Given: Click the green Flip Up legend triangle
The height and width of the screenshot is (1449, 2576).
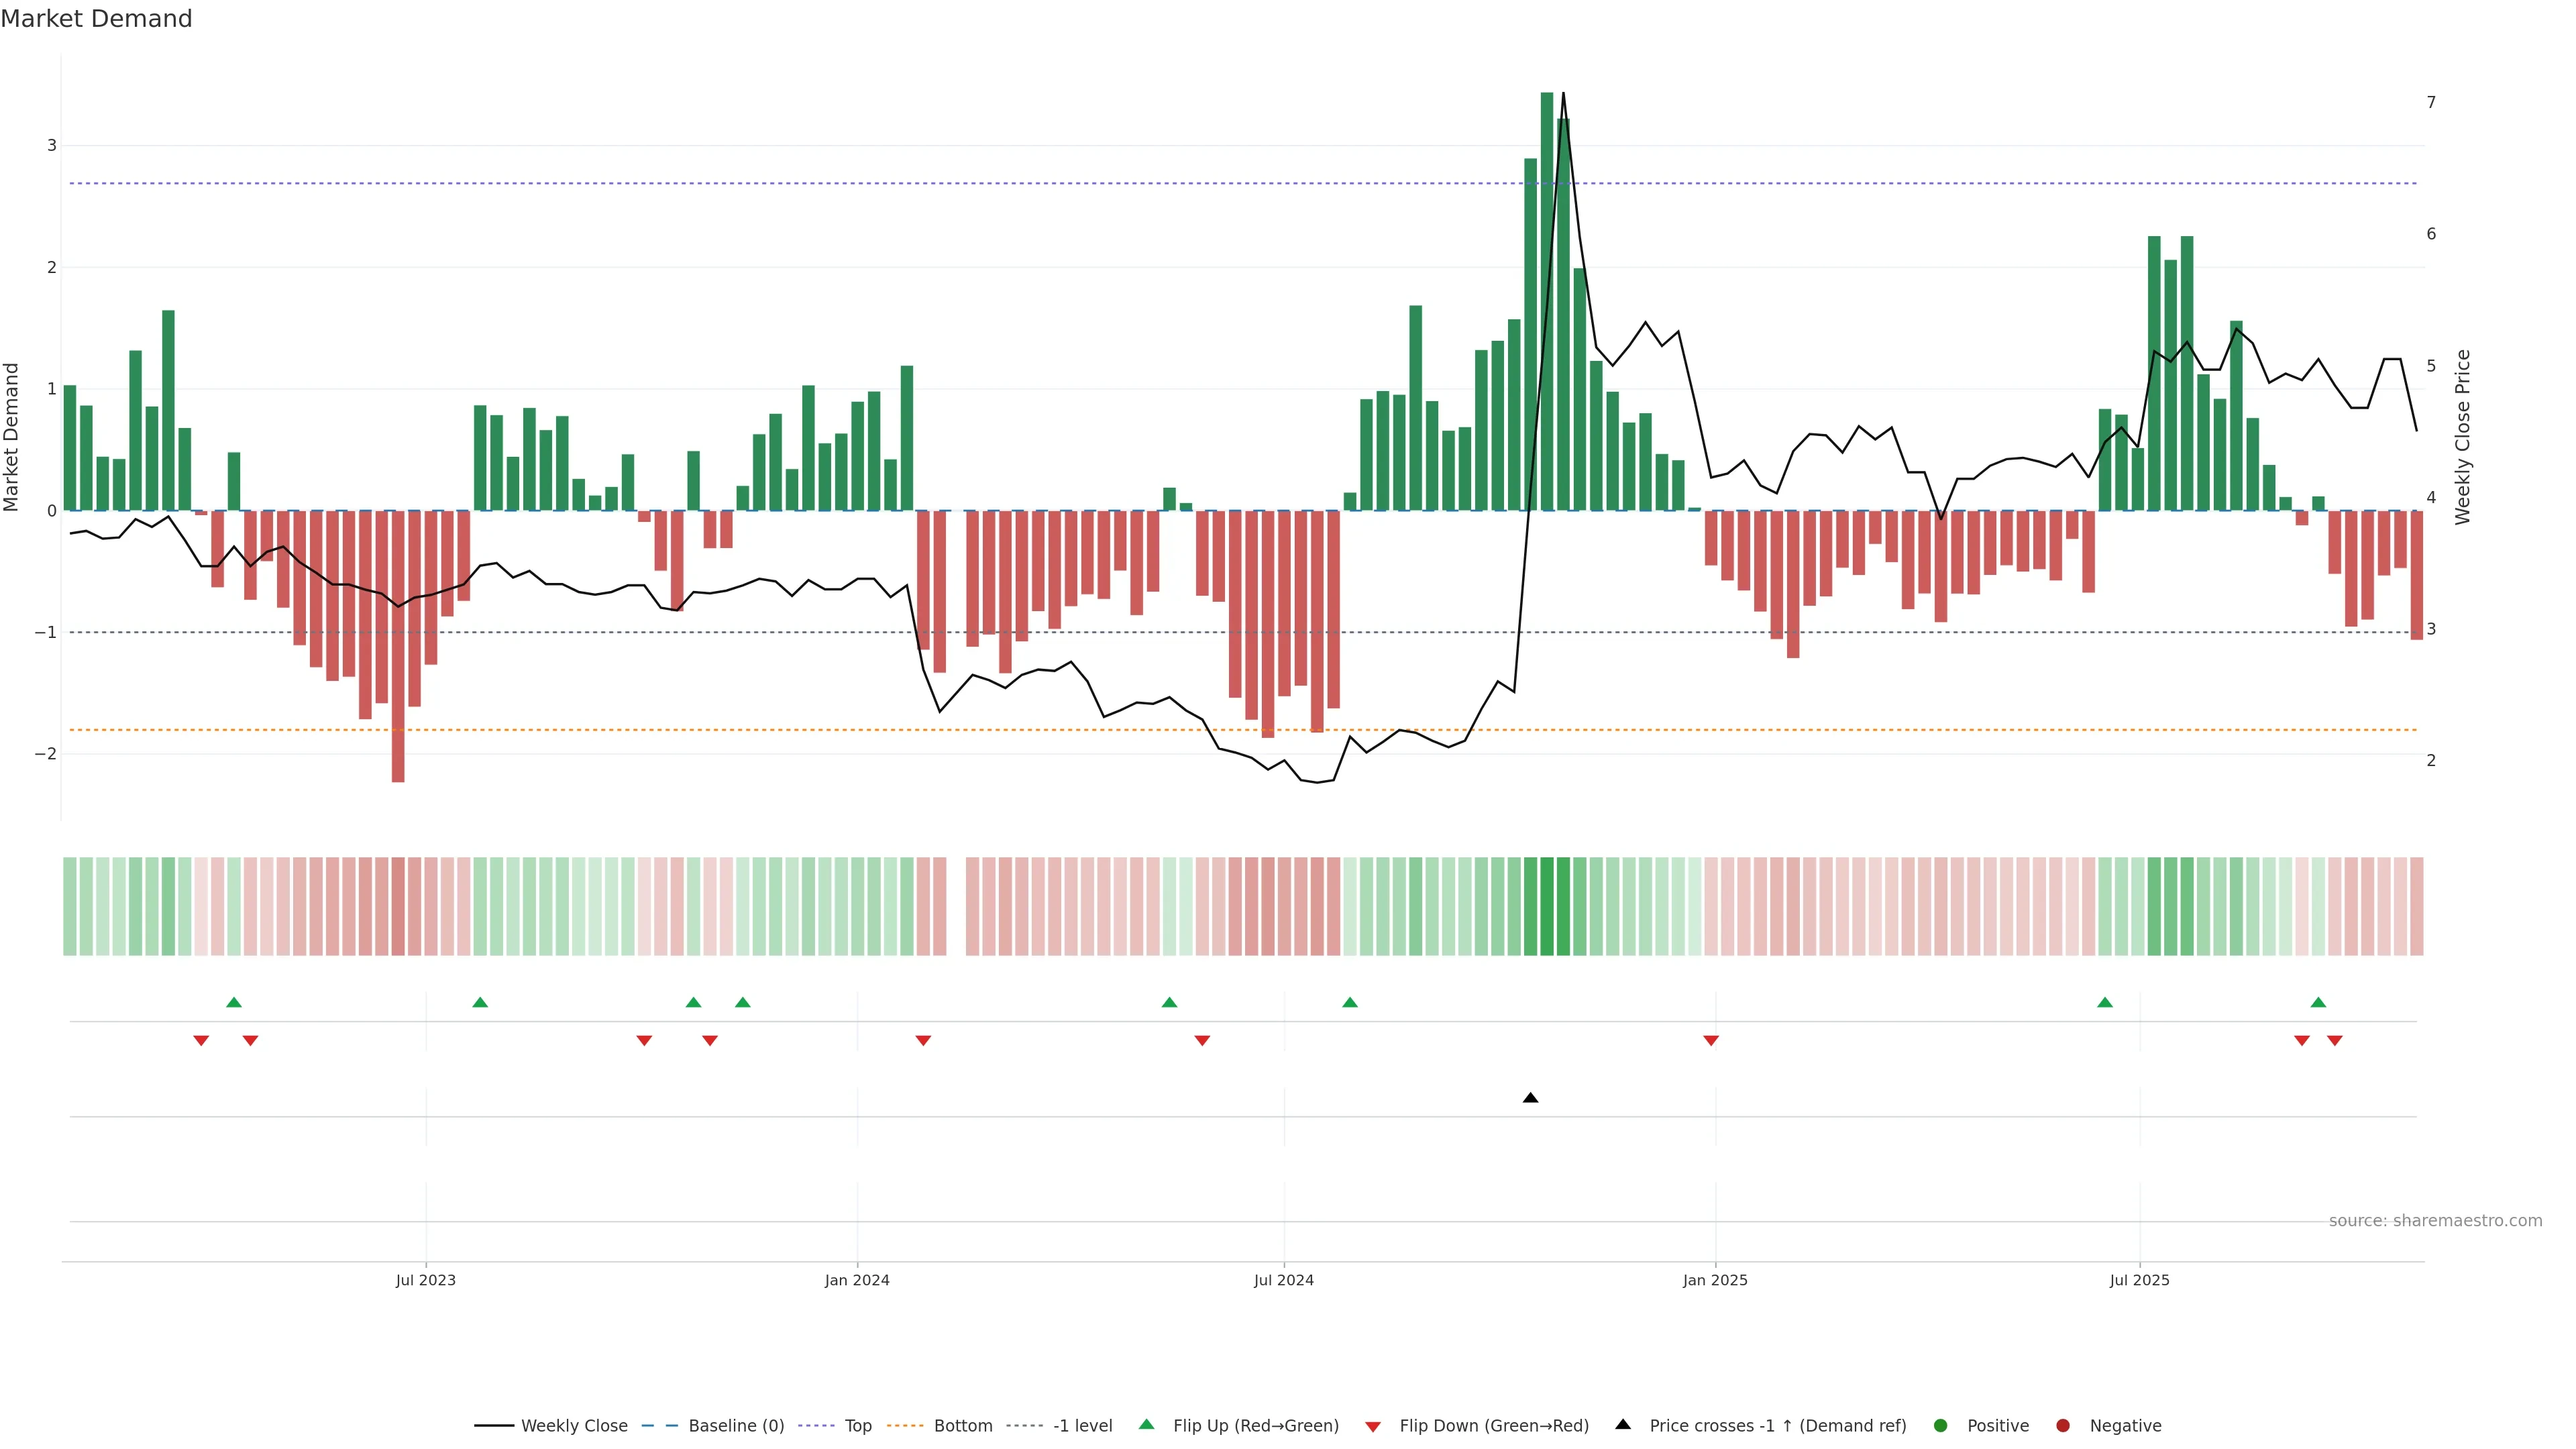Looking at the screenshot, I should pyautogui.click(x=1147, y=1425).
